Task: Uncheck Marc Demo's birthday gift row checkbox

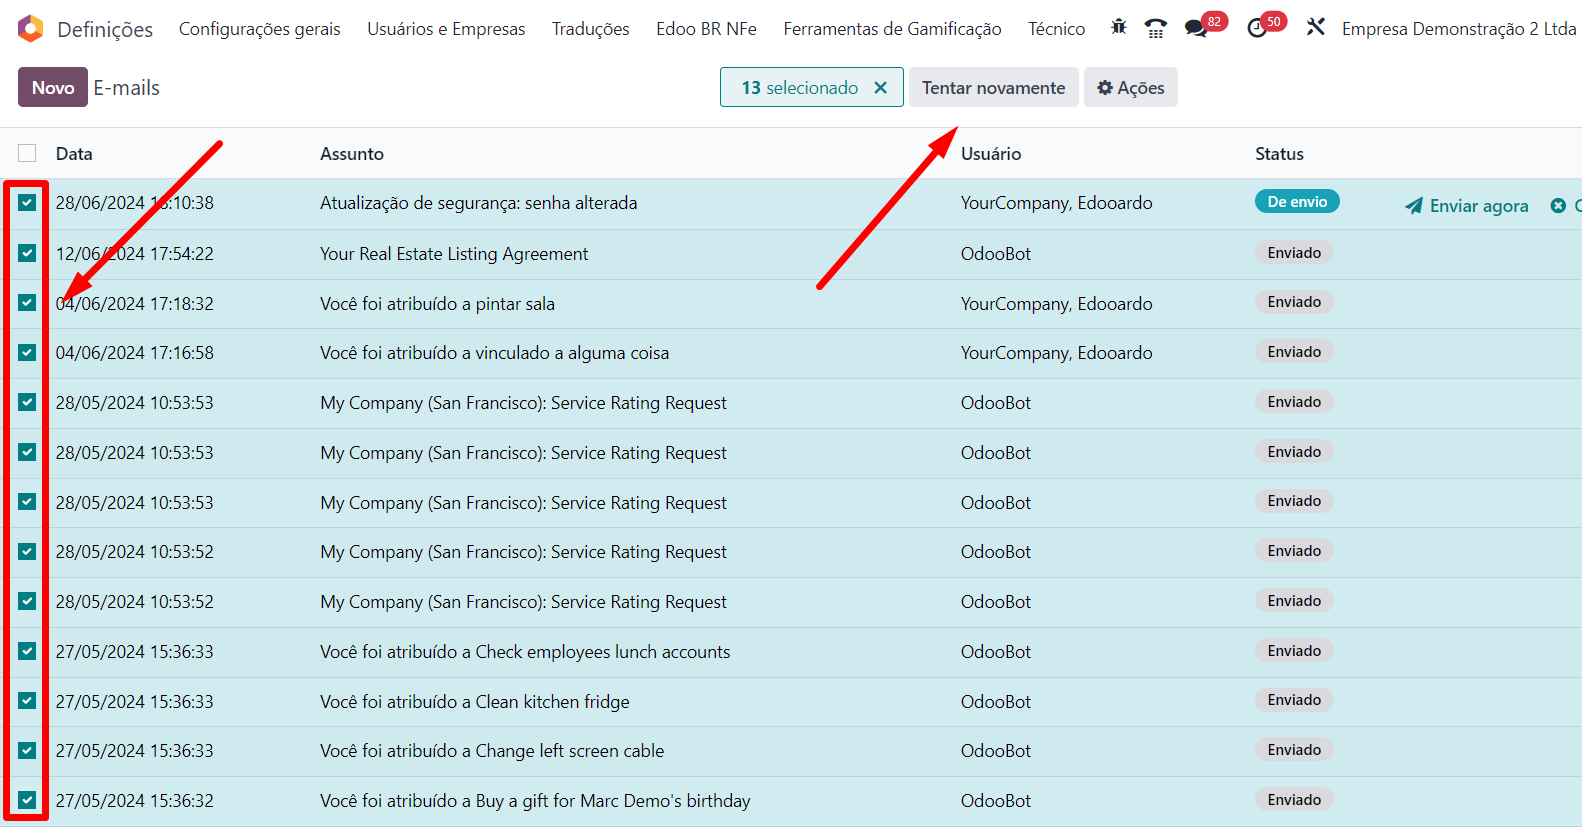Action: tap(27, 800)
